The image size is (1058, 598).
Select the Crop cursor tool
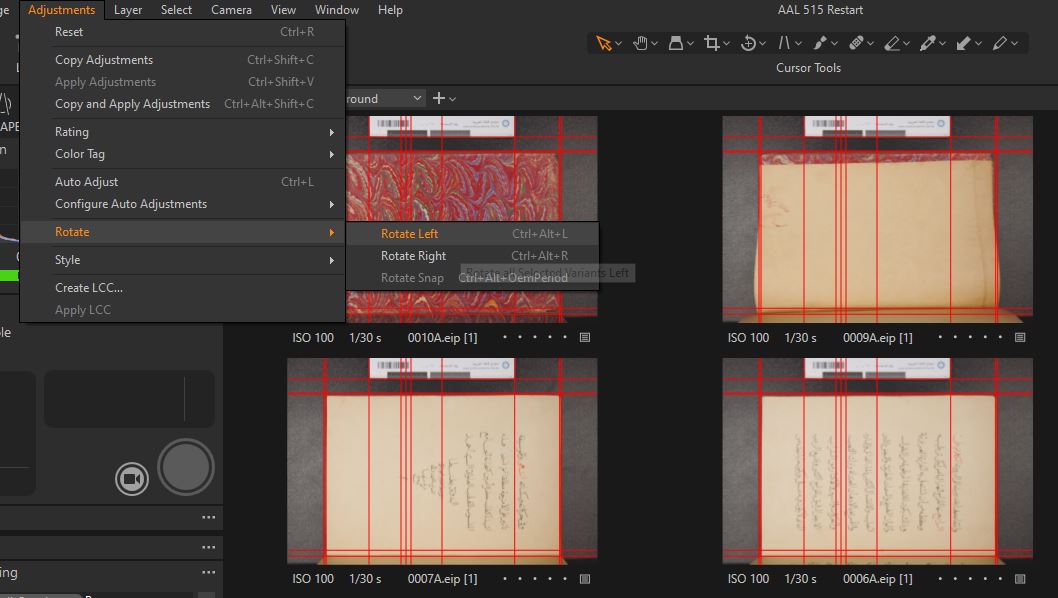pos(711,43)
